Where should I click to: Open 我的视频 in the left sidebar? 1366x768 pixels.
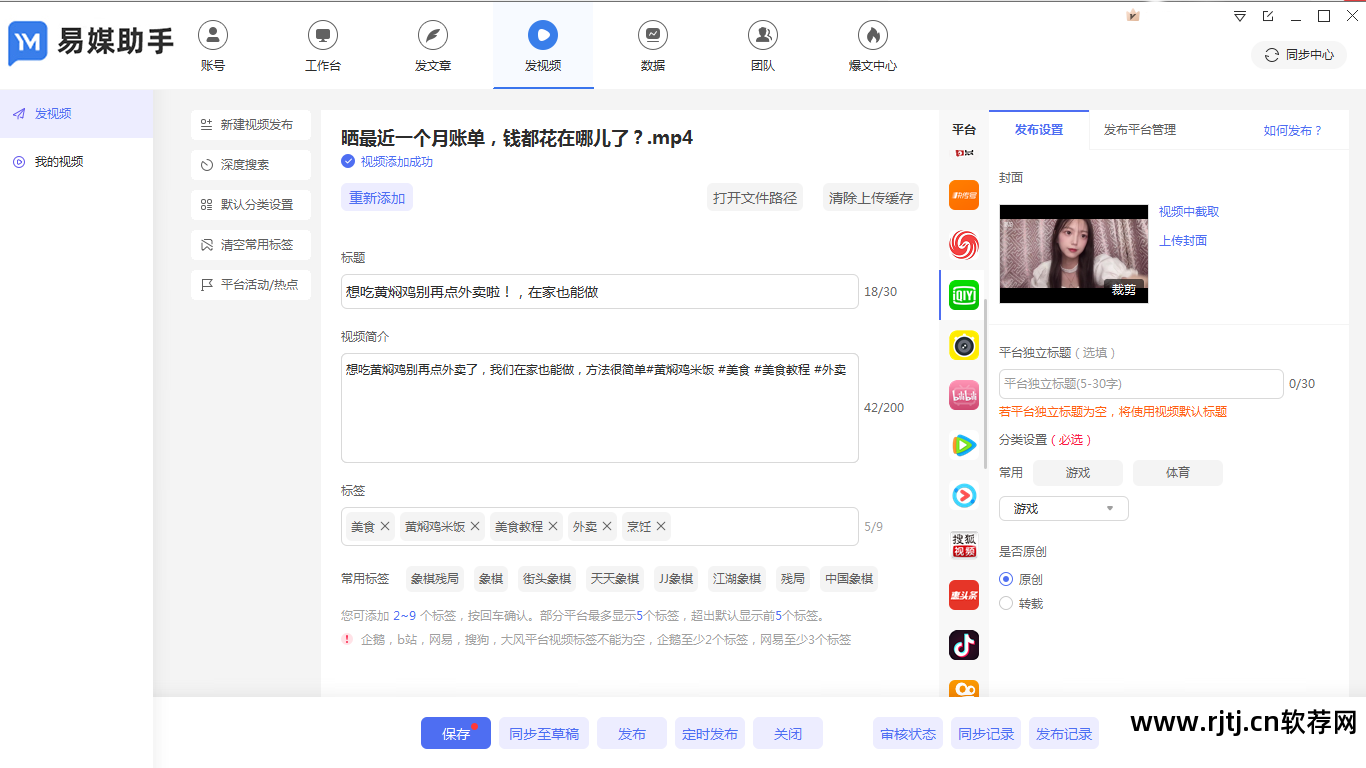[x=59, y=162]
